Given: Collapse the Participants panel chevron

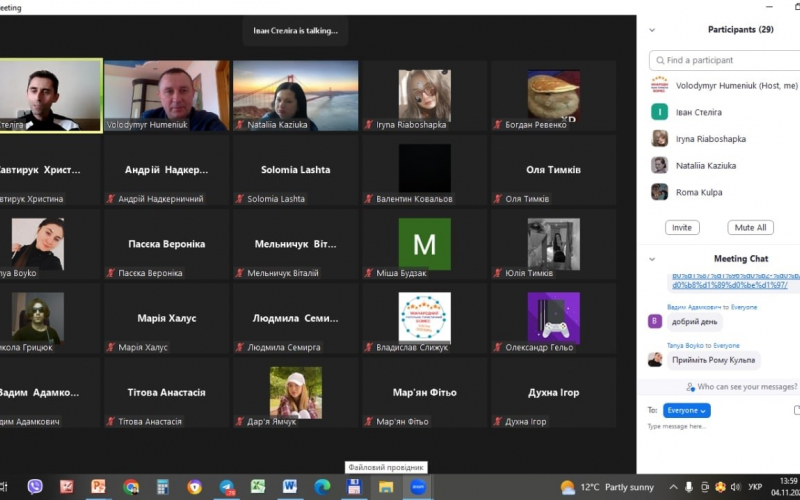Looking at the screenshot, I should pyautogui.click(x=652, y=30).
